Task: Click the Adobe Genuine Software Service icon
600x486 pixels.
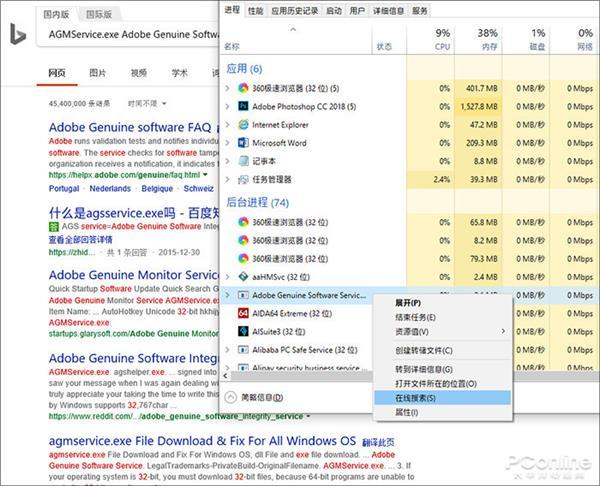Action: 243,295
